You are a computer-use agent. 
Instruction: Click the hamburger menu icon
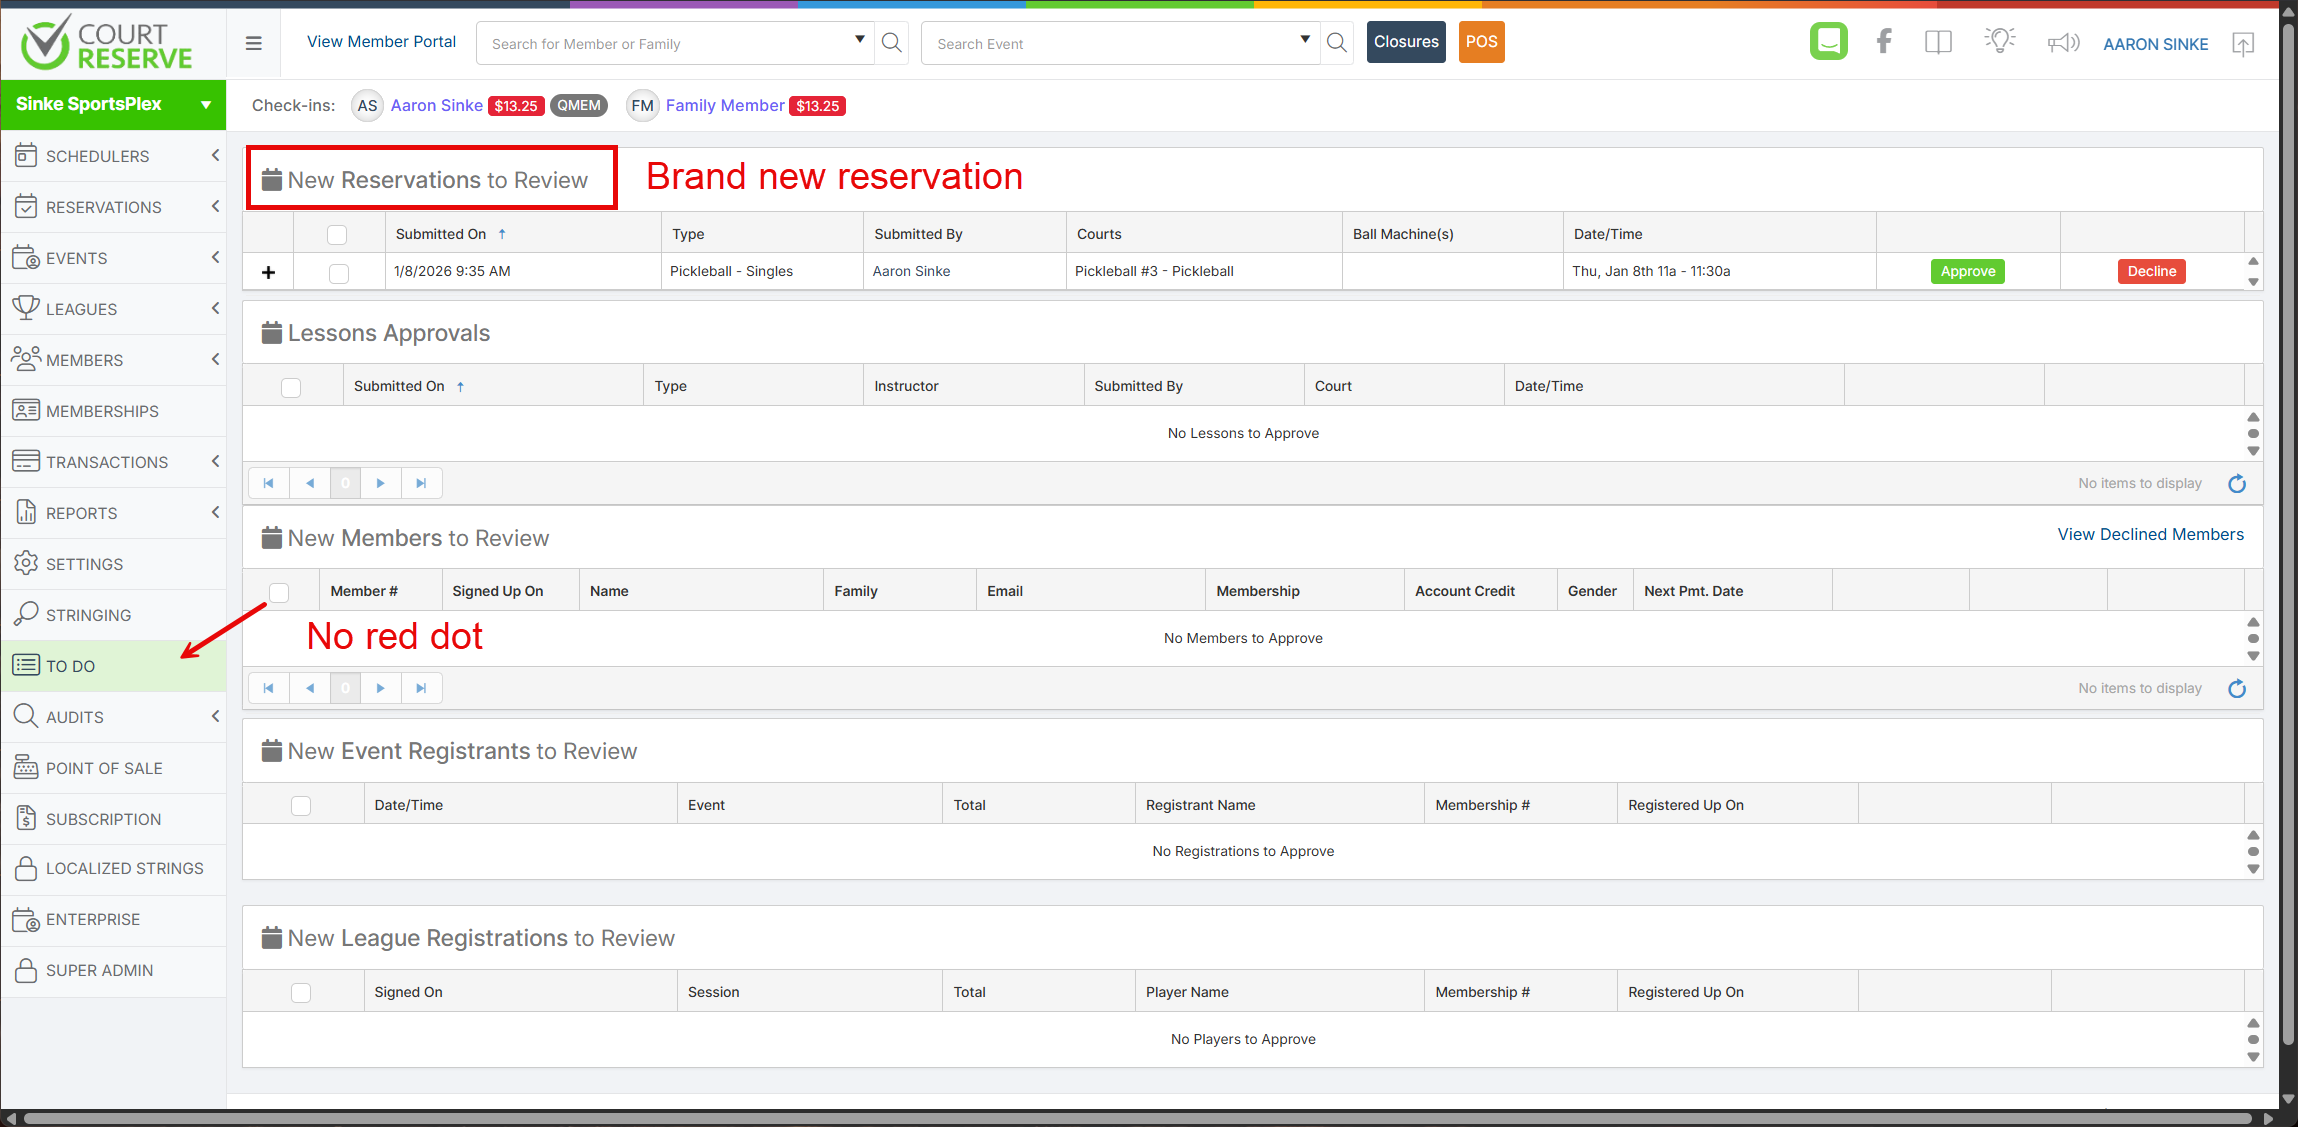pos(254,43)
